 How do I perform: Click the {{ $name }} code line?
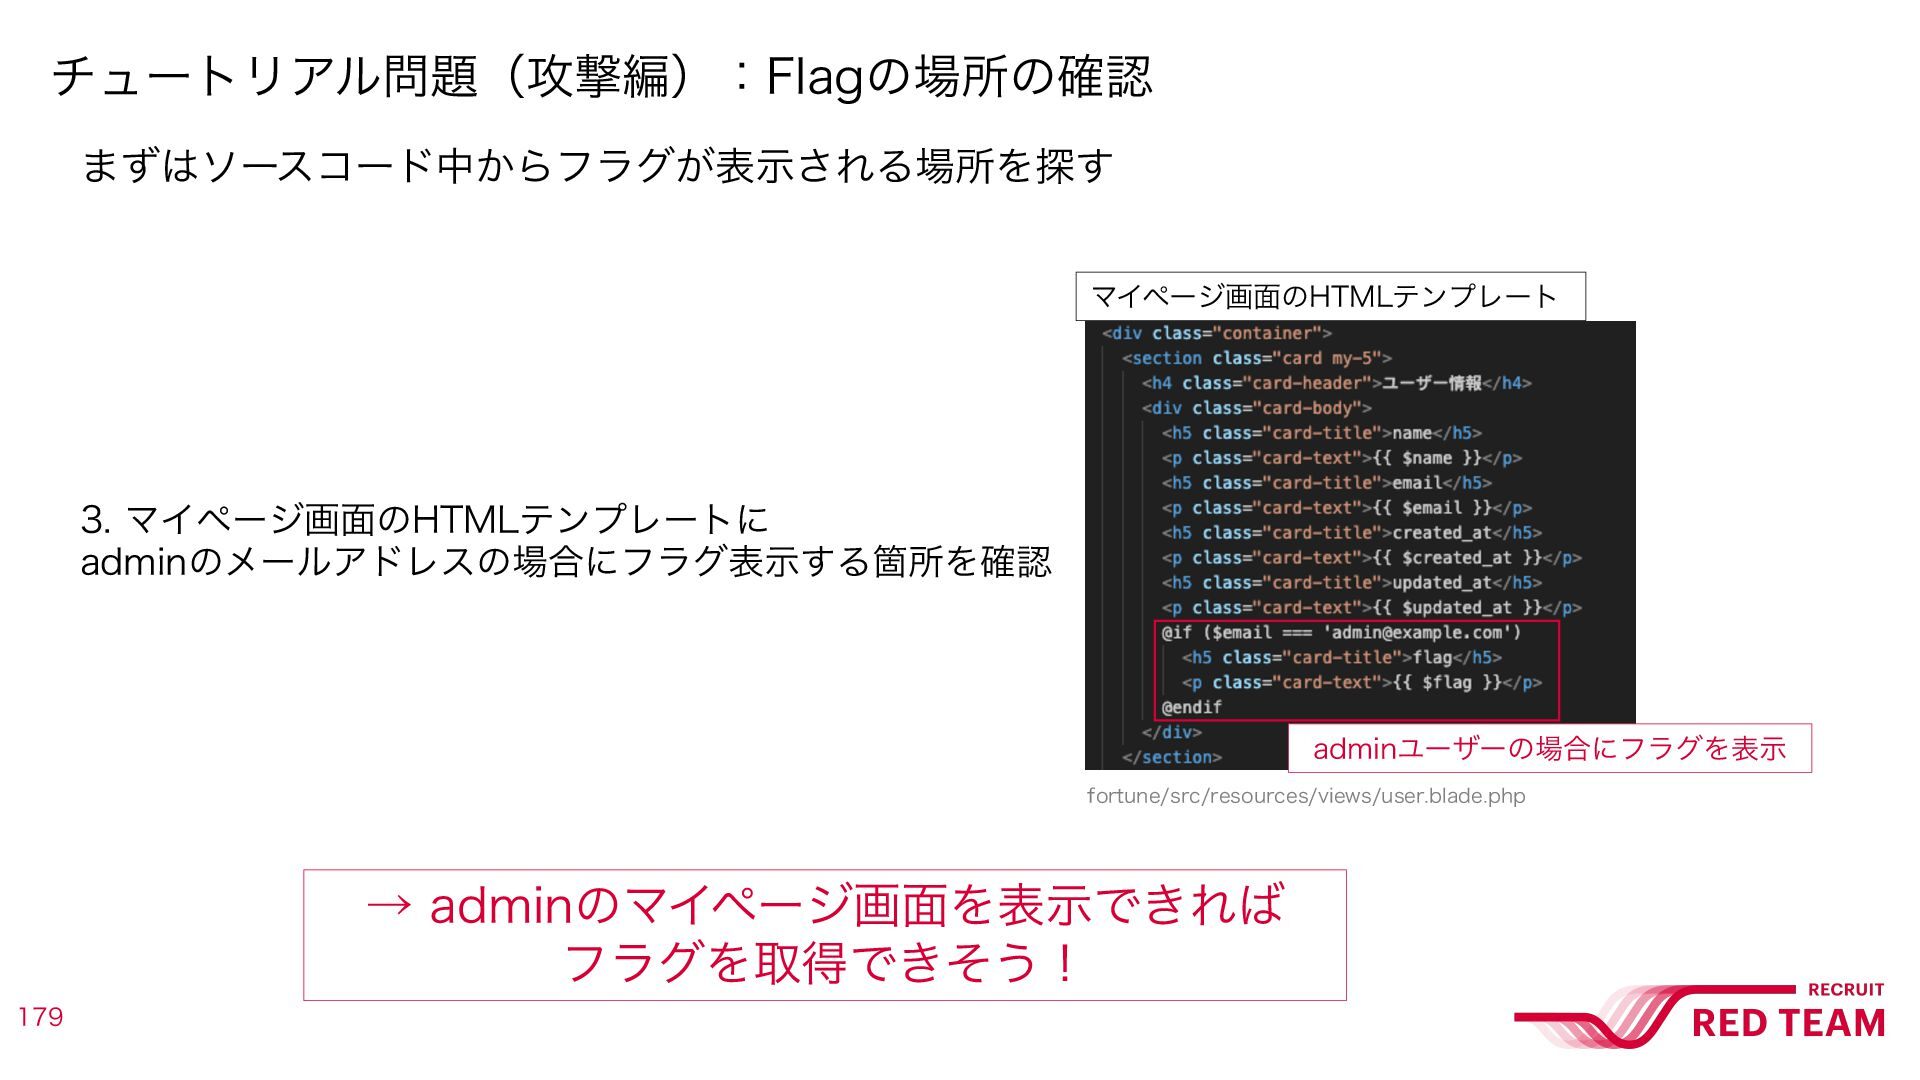click(1342, 458)
